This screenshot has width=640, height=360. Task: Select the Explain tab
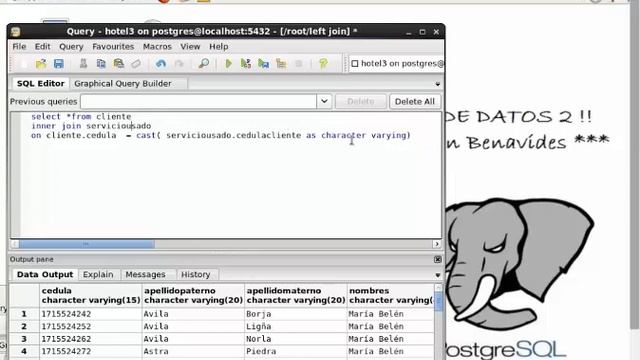coord(98,274)
